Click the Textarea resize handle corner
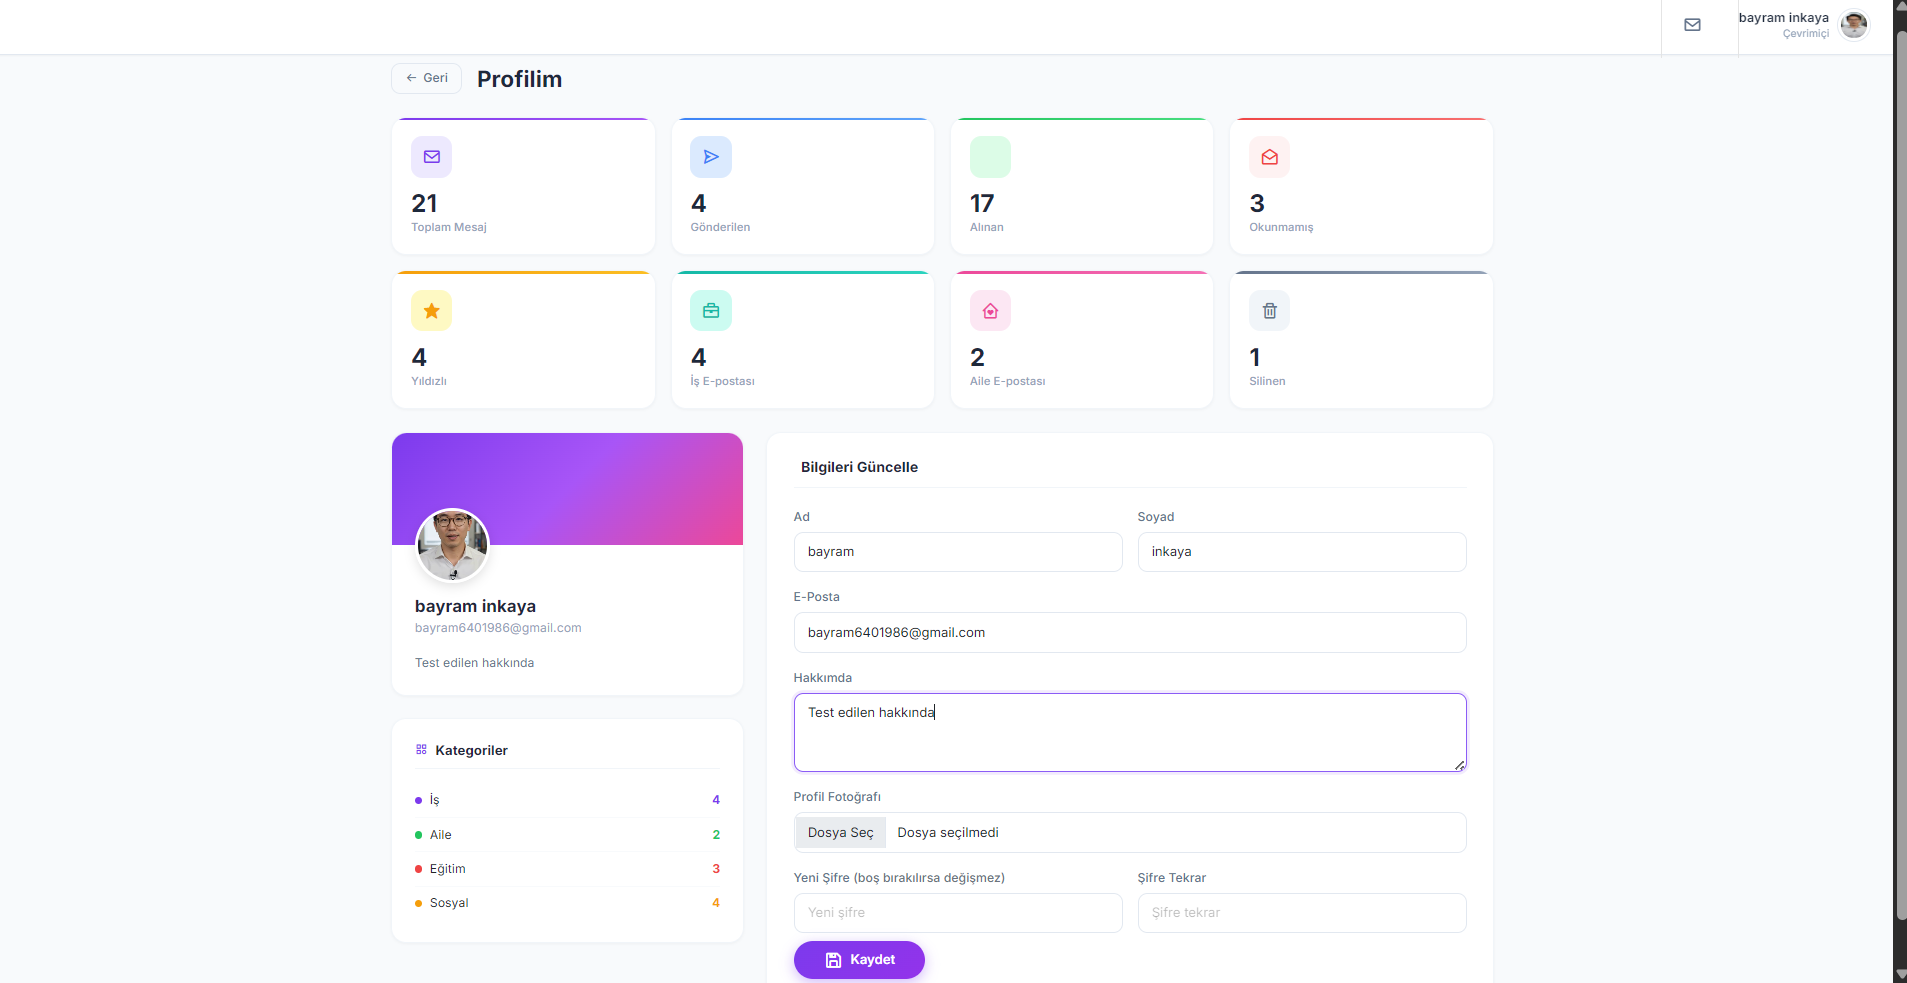Viewport: 1907px width, 983px height. tap(1460, 765)
